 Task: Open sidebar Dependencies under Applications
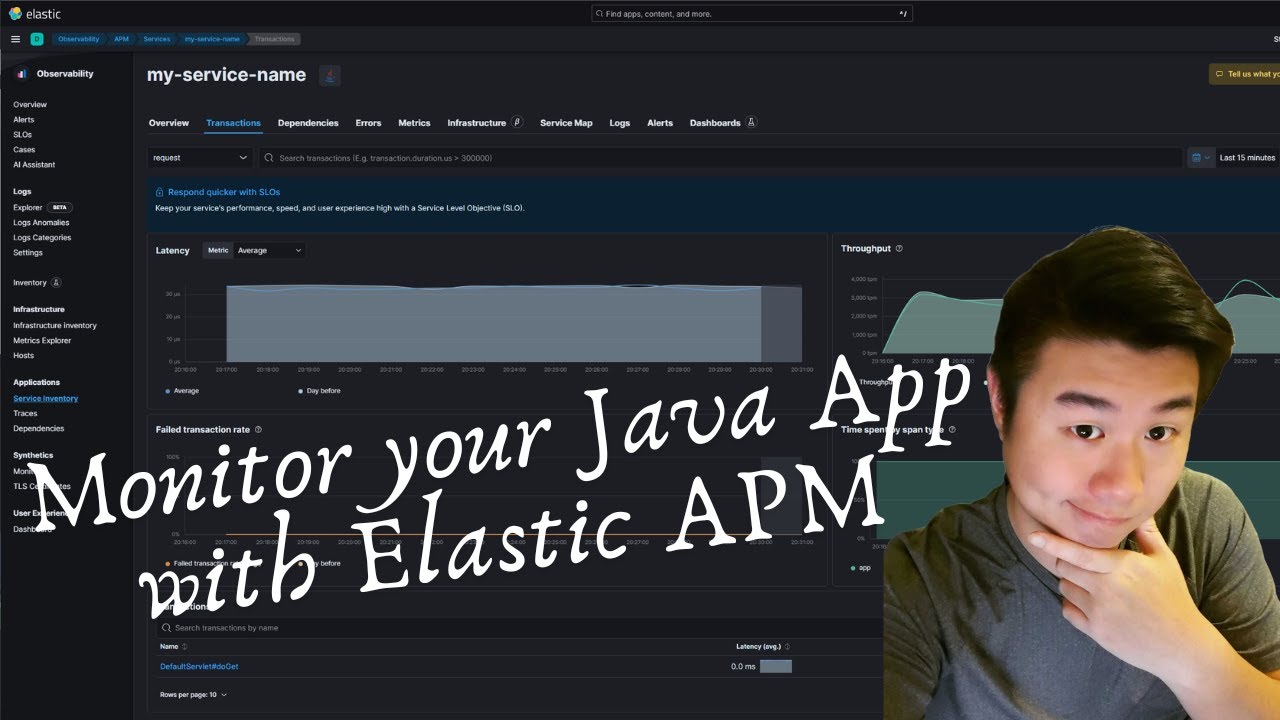pos(38,428)
